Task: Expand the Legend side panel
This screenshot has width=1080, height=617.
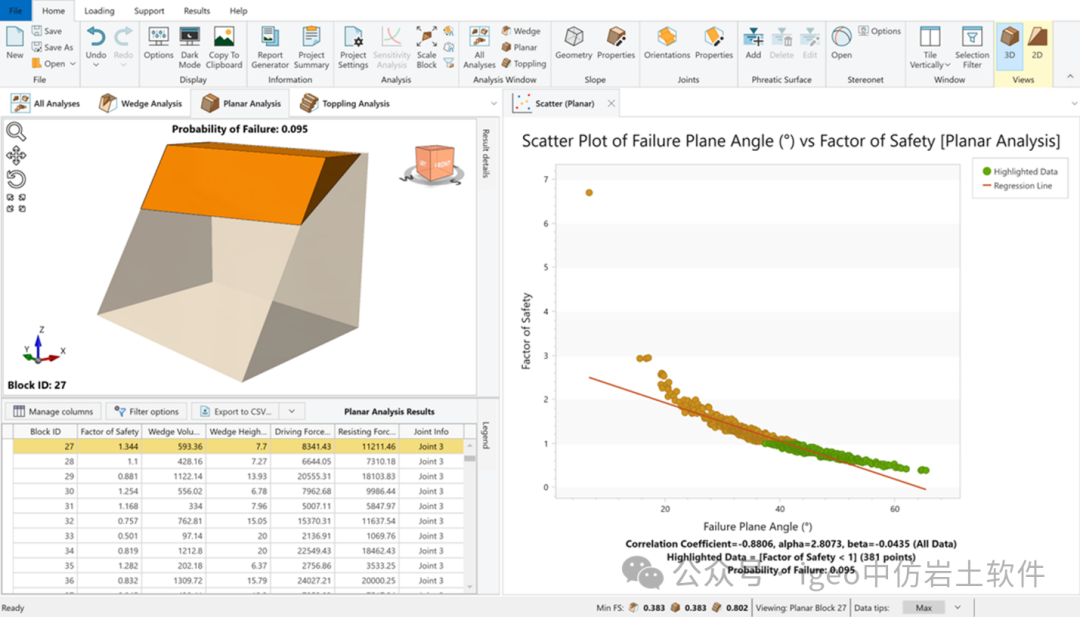Action: [x=486, y=435]
